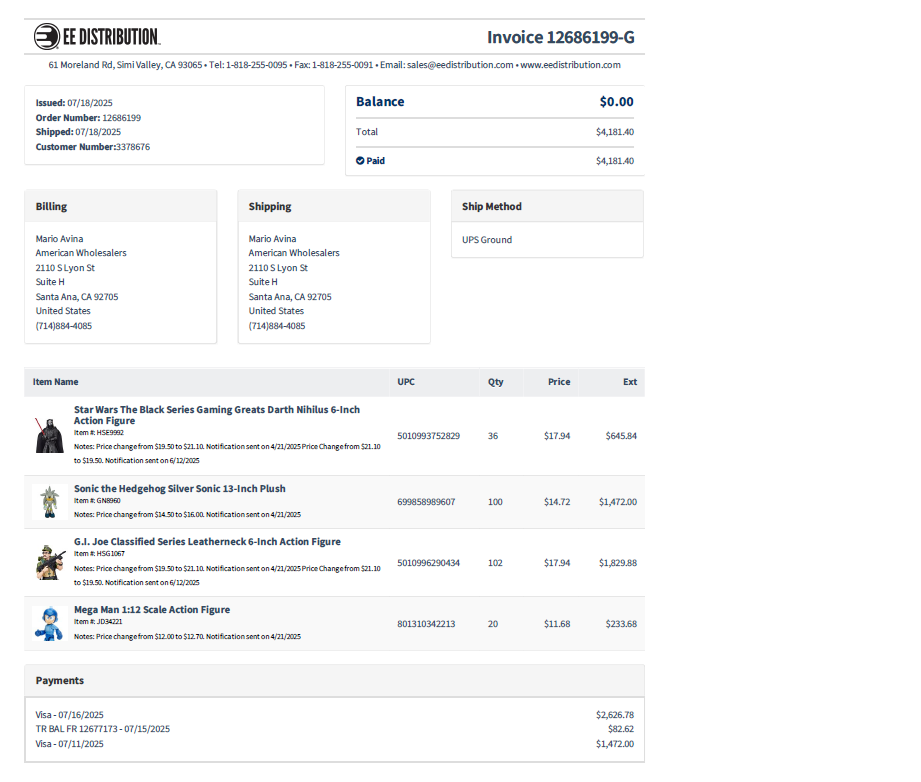Open Mega Man 1:12 Scale item title

coord(152,610)
